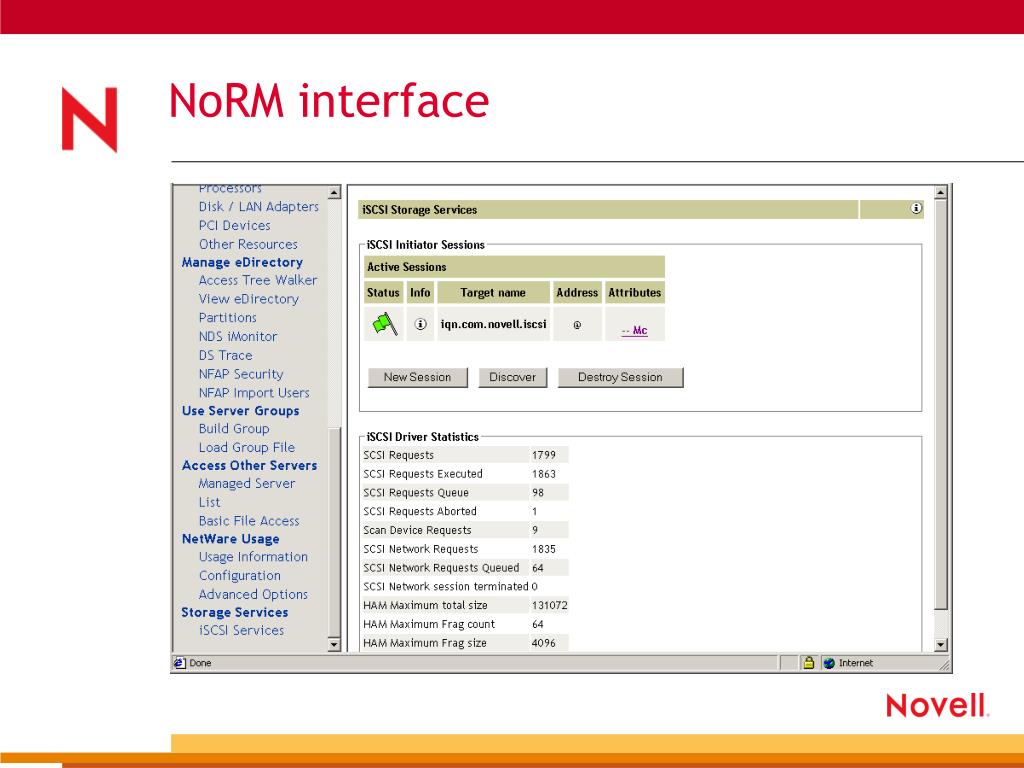
Task: Click the Internet zone globe icon
Action: [829, 663]
